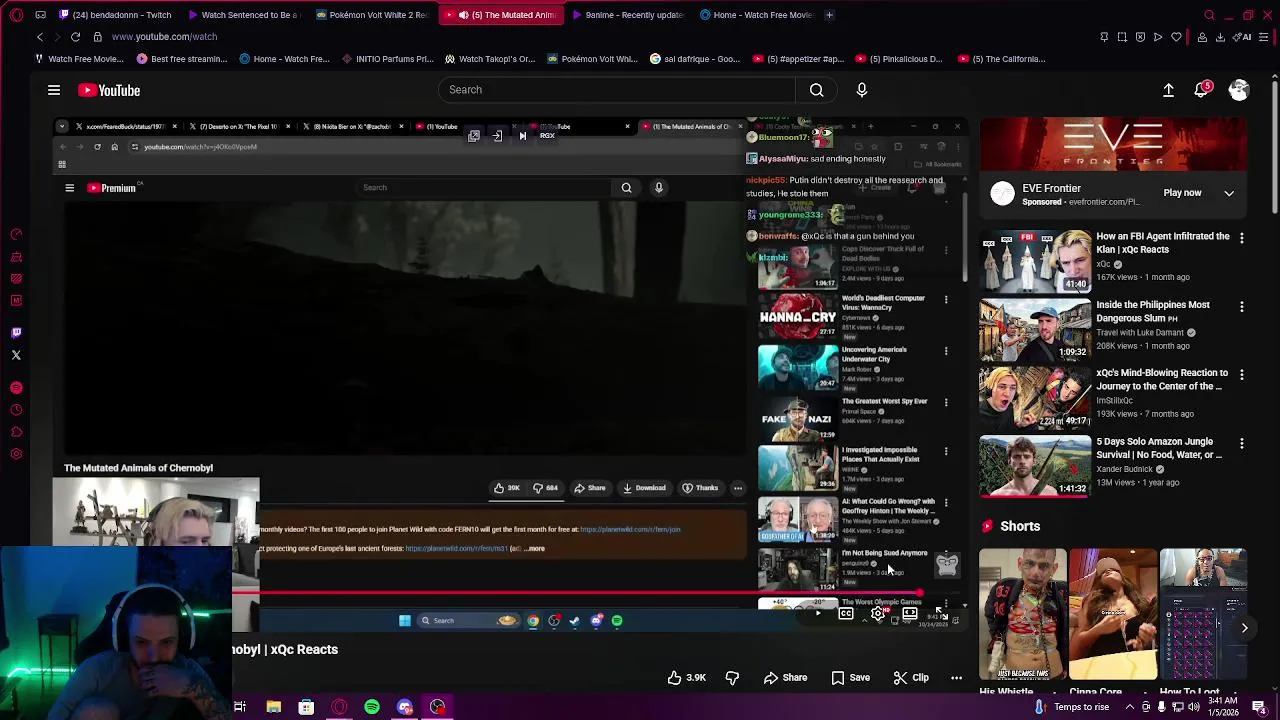Dislike inner video showing 684

click(x=545, y=488)
